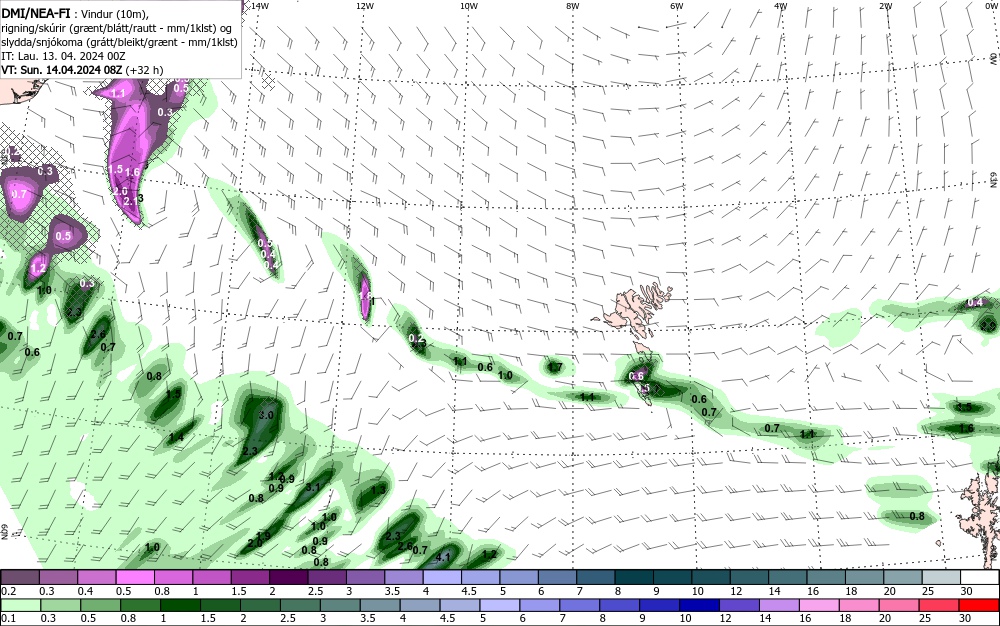Click the red-pink swatch labeled 25
This screenshot has width=1000, height=626.
[x=938, y=605]
